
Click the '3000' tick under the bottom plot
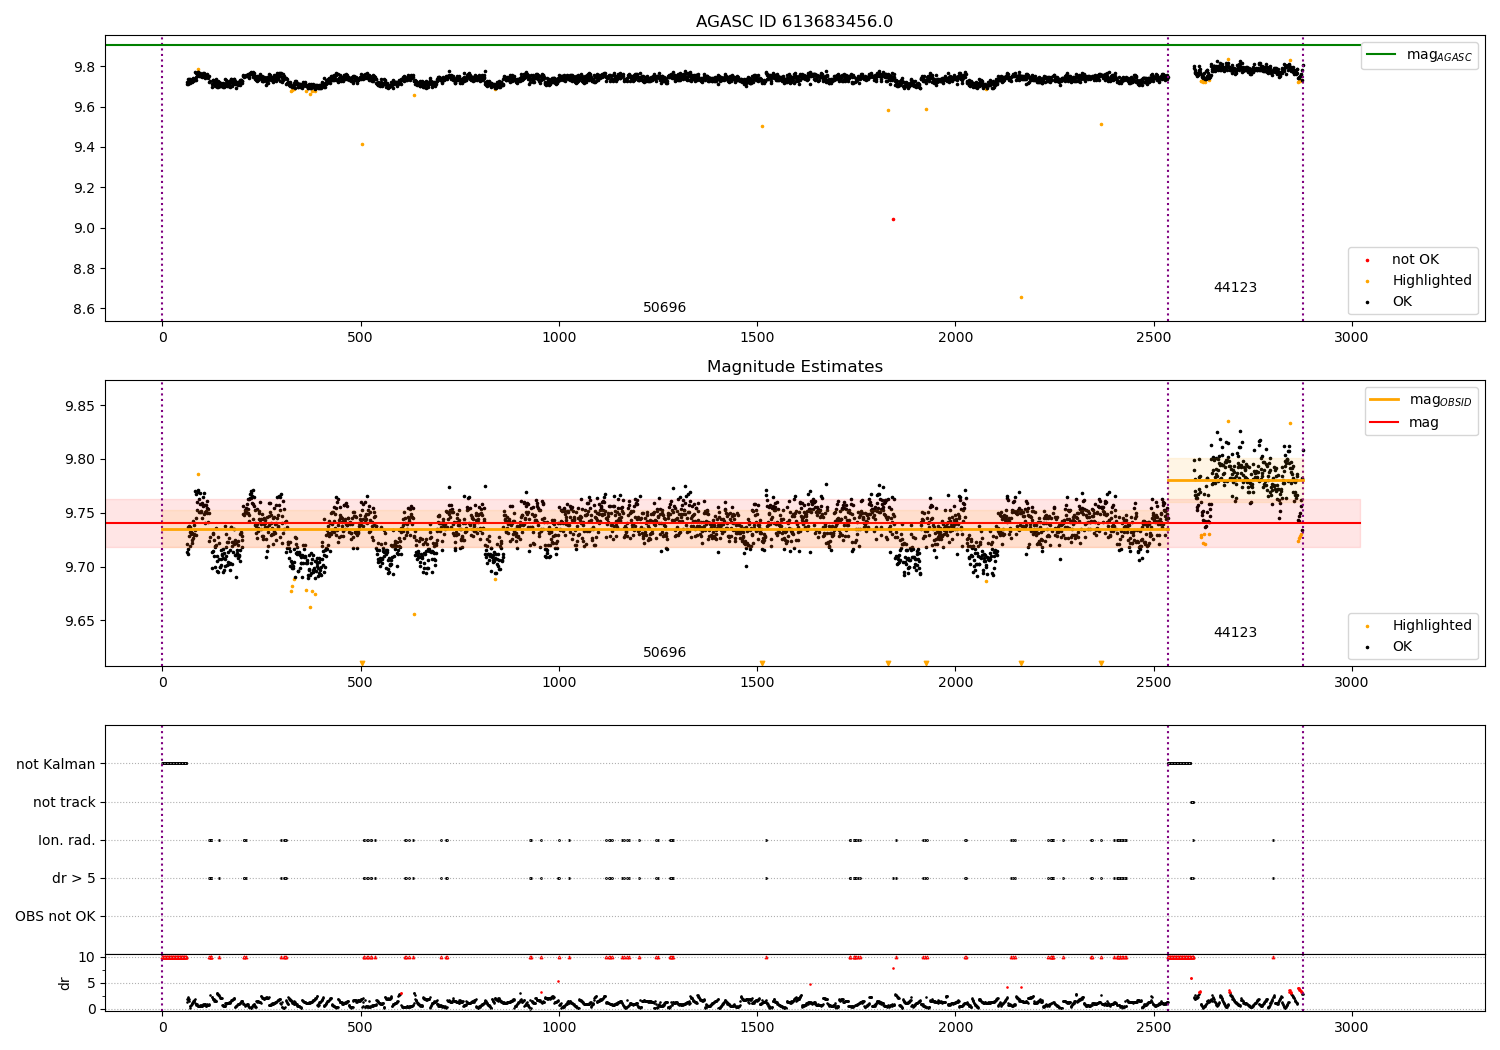click(1351, 1027)
